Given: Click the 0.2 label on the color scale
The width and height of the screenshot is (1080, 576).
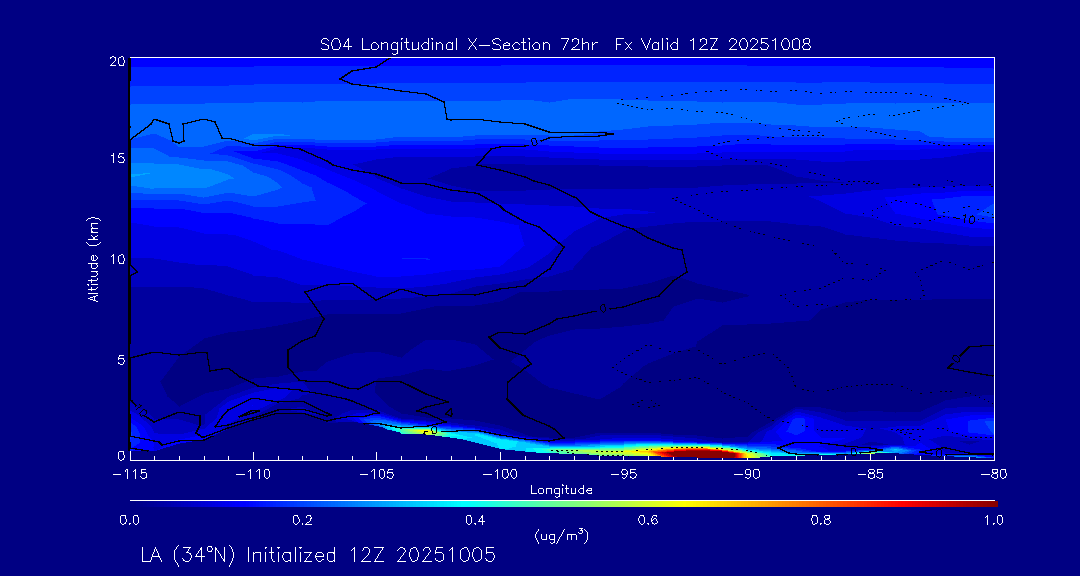Looking at the screenshot, I should [302, 520].
